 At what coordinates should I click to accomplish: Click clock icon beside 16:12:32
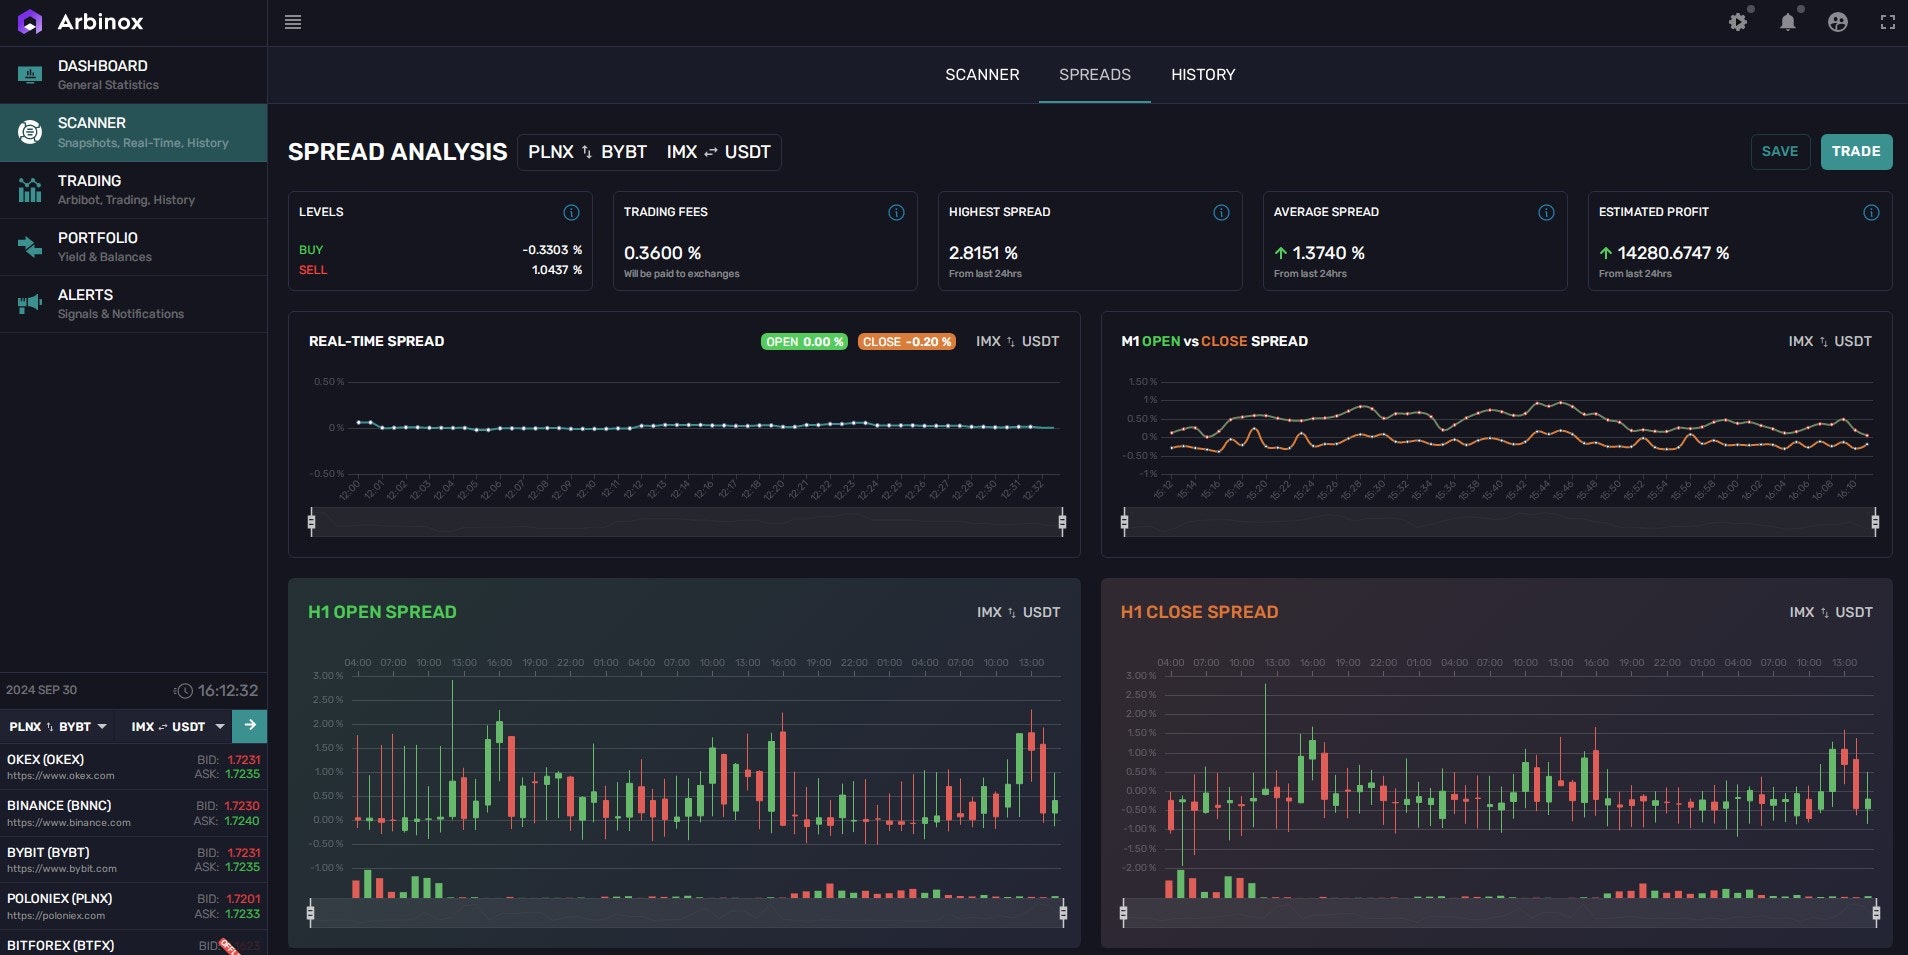tap(184, 691)
